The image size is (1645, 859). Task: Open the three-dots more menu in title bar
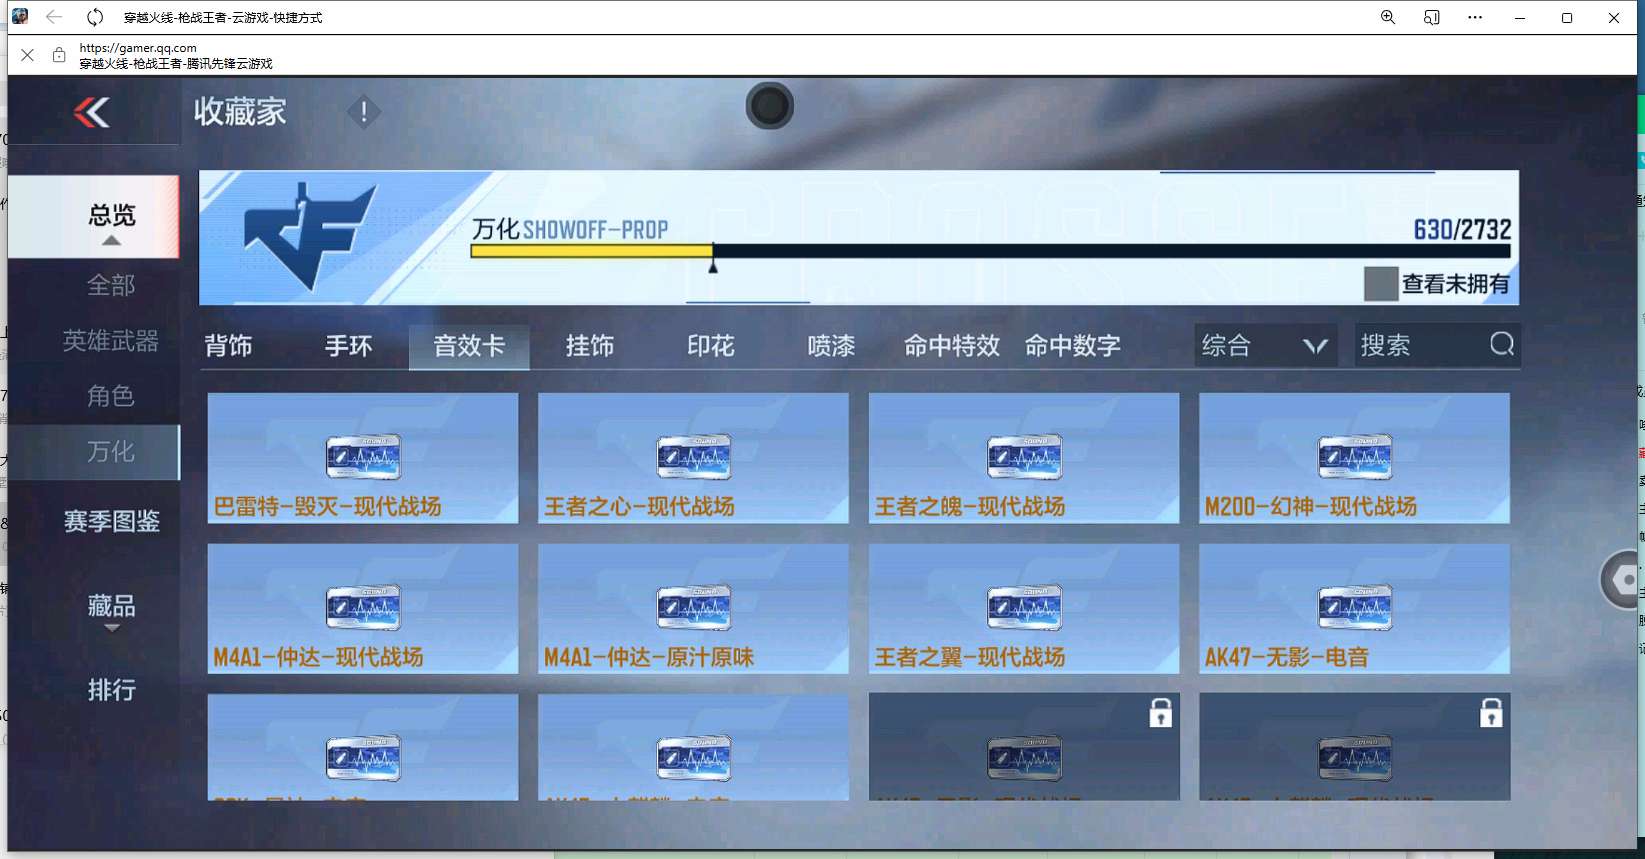tap(1475, 17)
